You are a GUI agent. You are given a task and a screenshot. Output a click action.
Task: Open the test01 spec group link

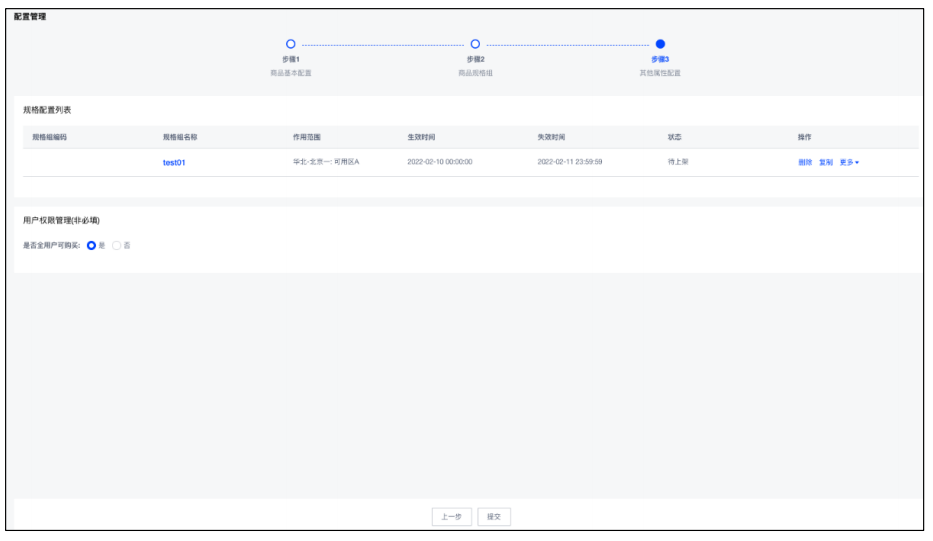(x=174, y=162)
